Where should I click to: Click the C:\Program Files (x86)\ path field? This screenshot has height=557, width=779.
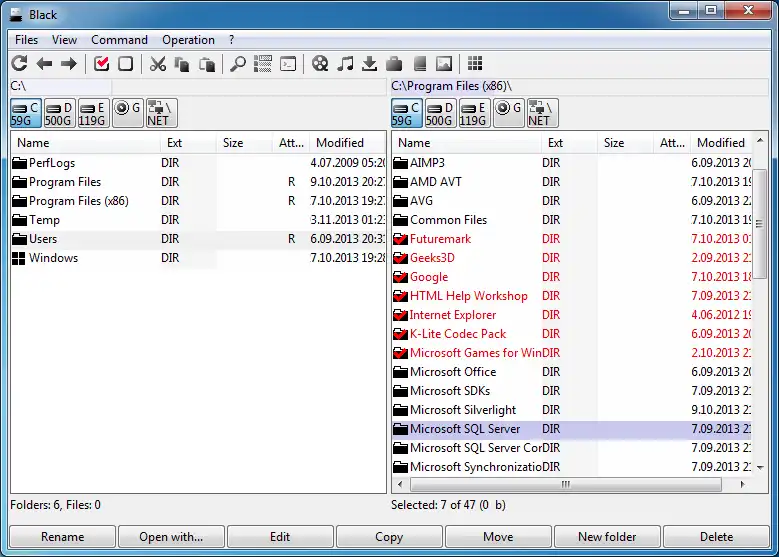[579, 86]
